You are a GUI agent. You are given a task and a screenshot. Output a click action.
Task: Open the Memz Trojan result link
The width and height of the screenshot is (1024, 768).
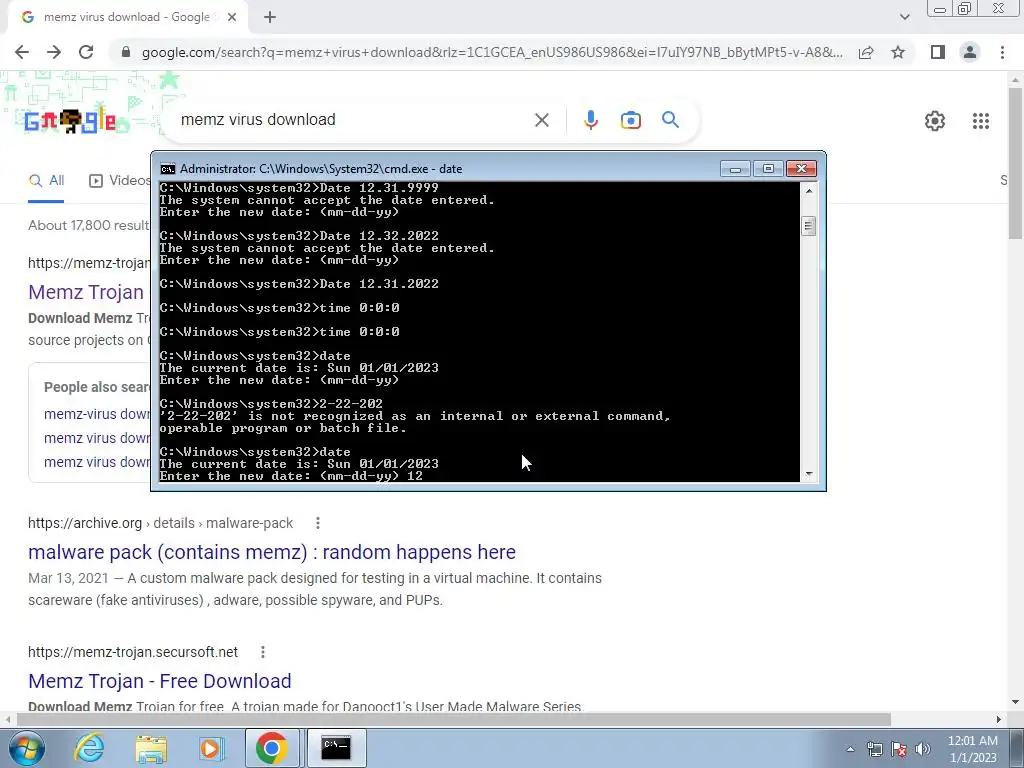[86, 292]
